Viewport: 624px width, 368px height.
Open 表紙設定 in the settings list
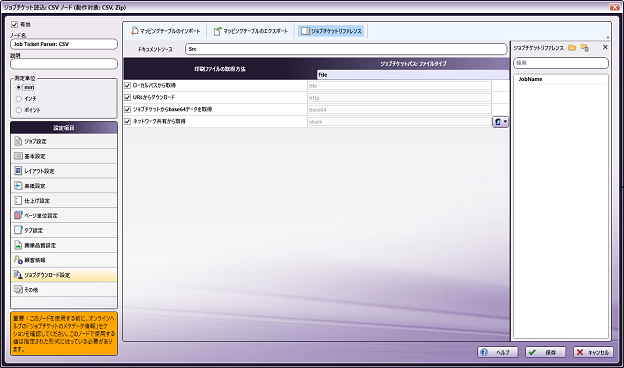point(64,186)
